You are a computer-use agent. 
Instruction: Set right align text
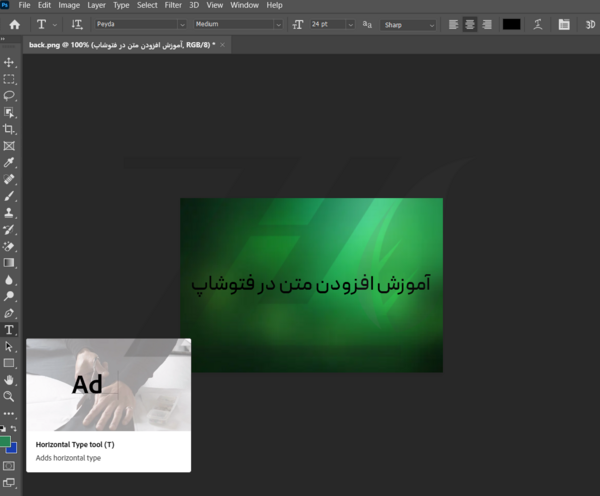tap(487, 24)
